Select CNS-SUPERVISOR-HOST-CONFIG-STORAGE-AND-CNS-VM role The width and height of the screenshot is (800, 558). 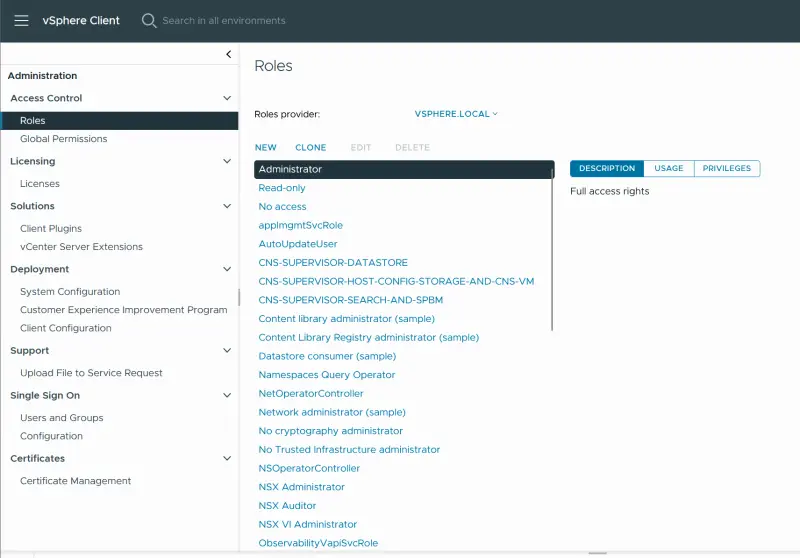click(396, 282)
